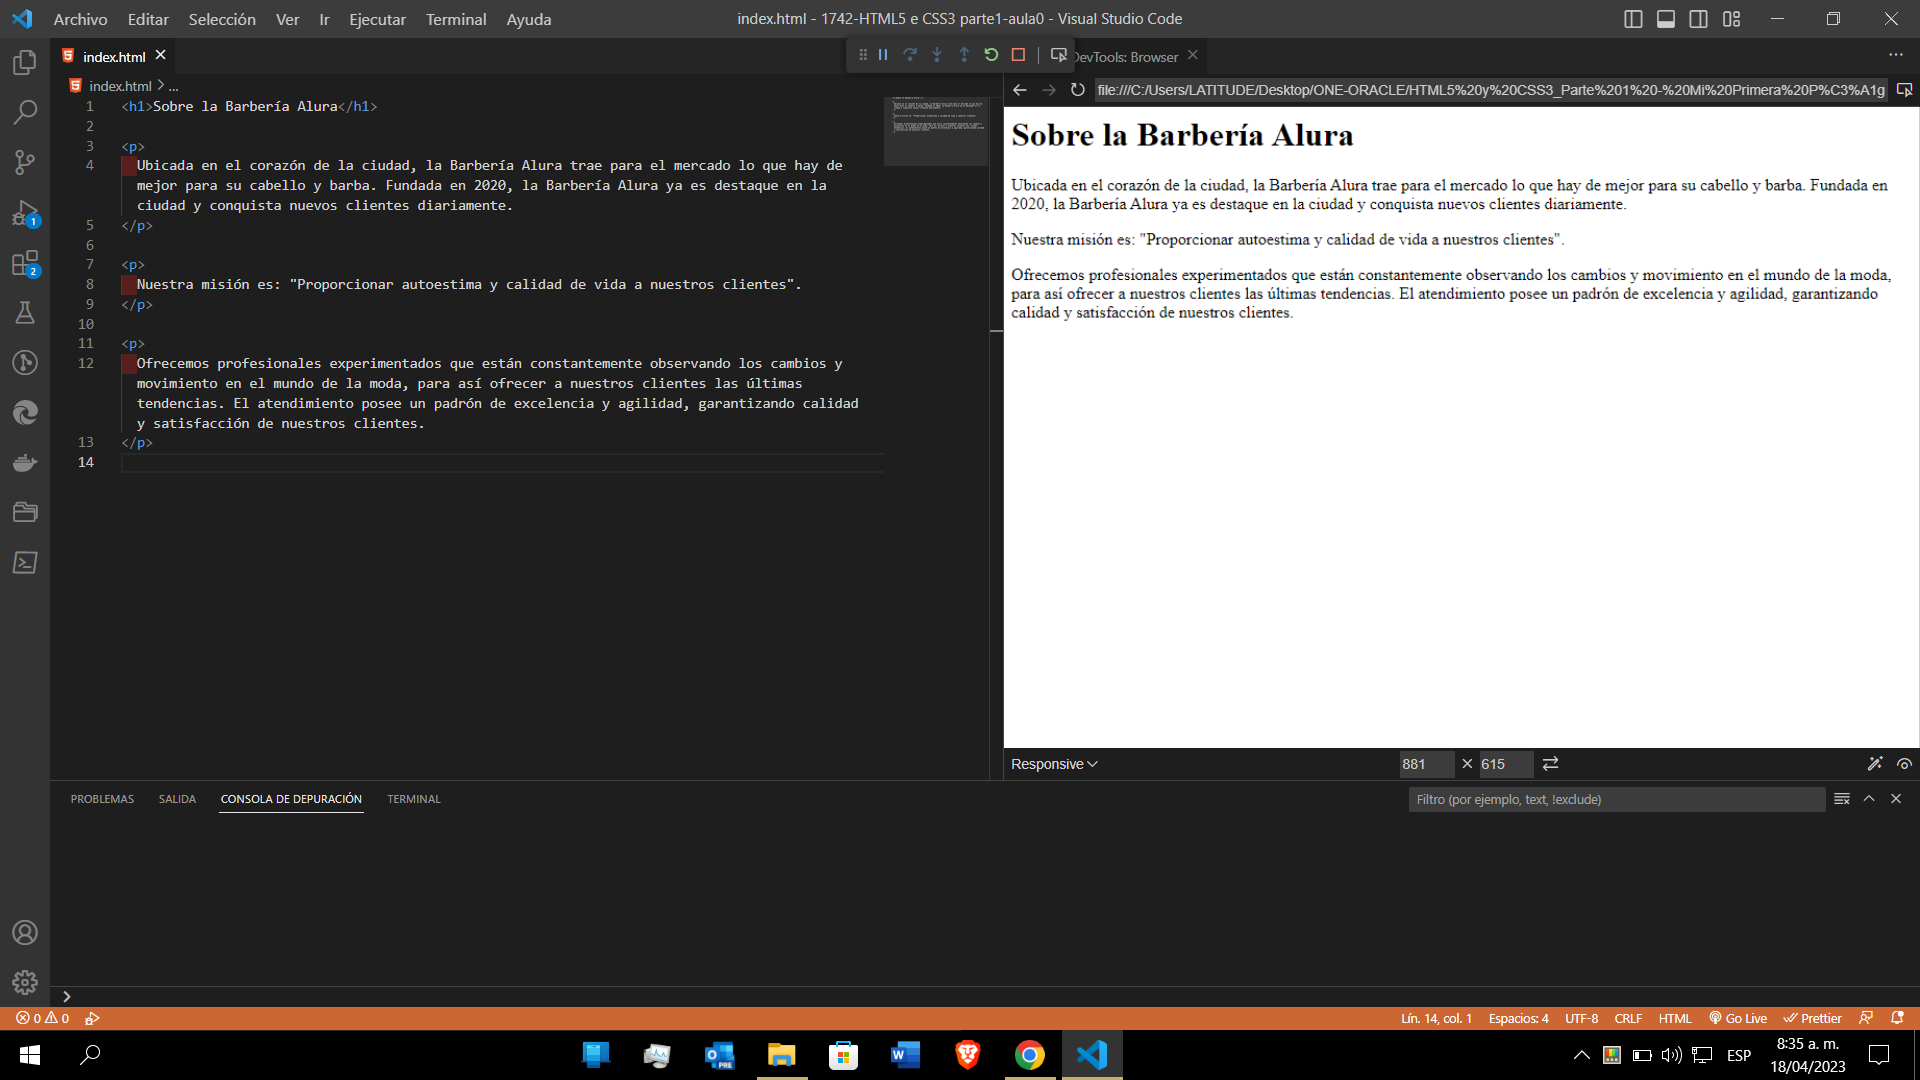Toggle emulate CSS media features wand

click(x=1875, y=764)
